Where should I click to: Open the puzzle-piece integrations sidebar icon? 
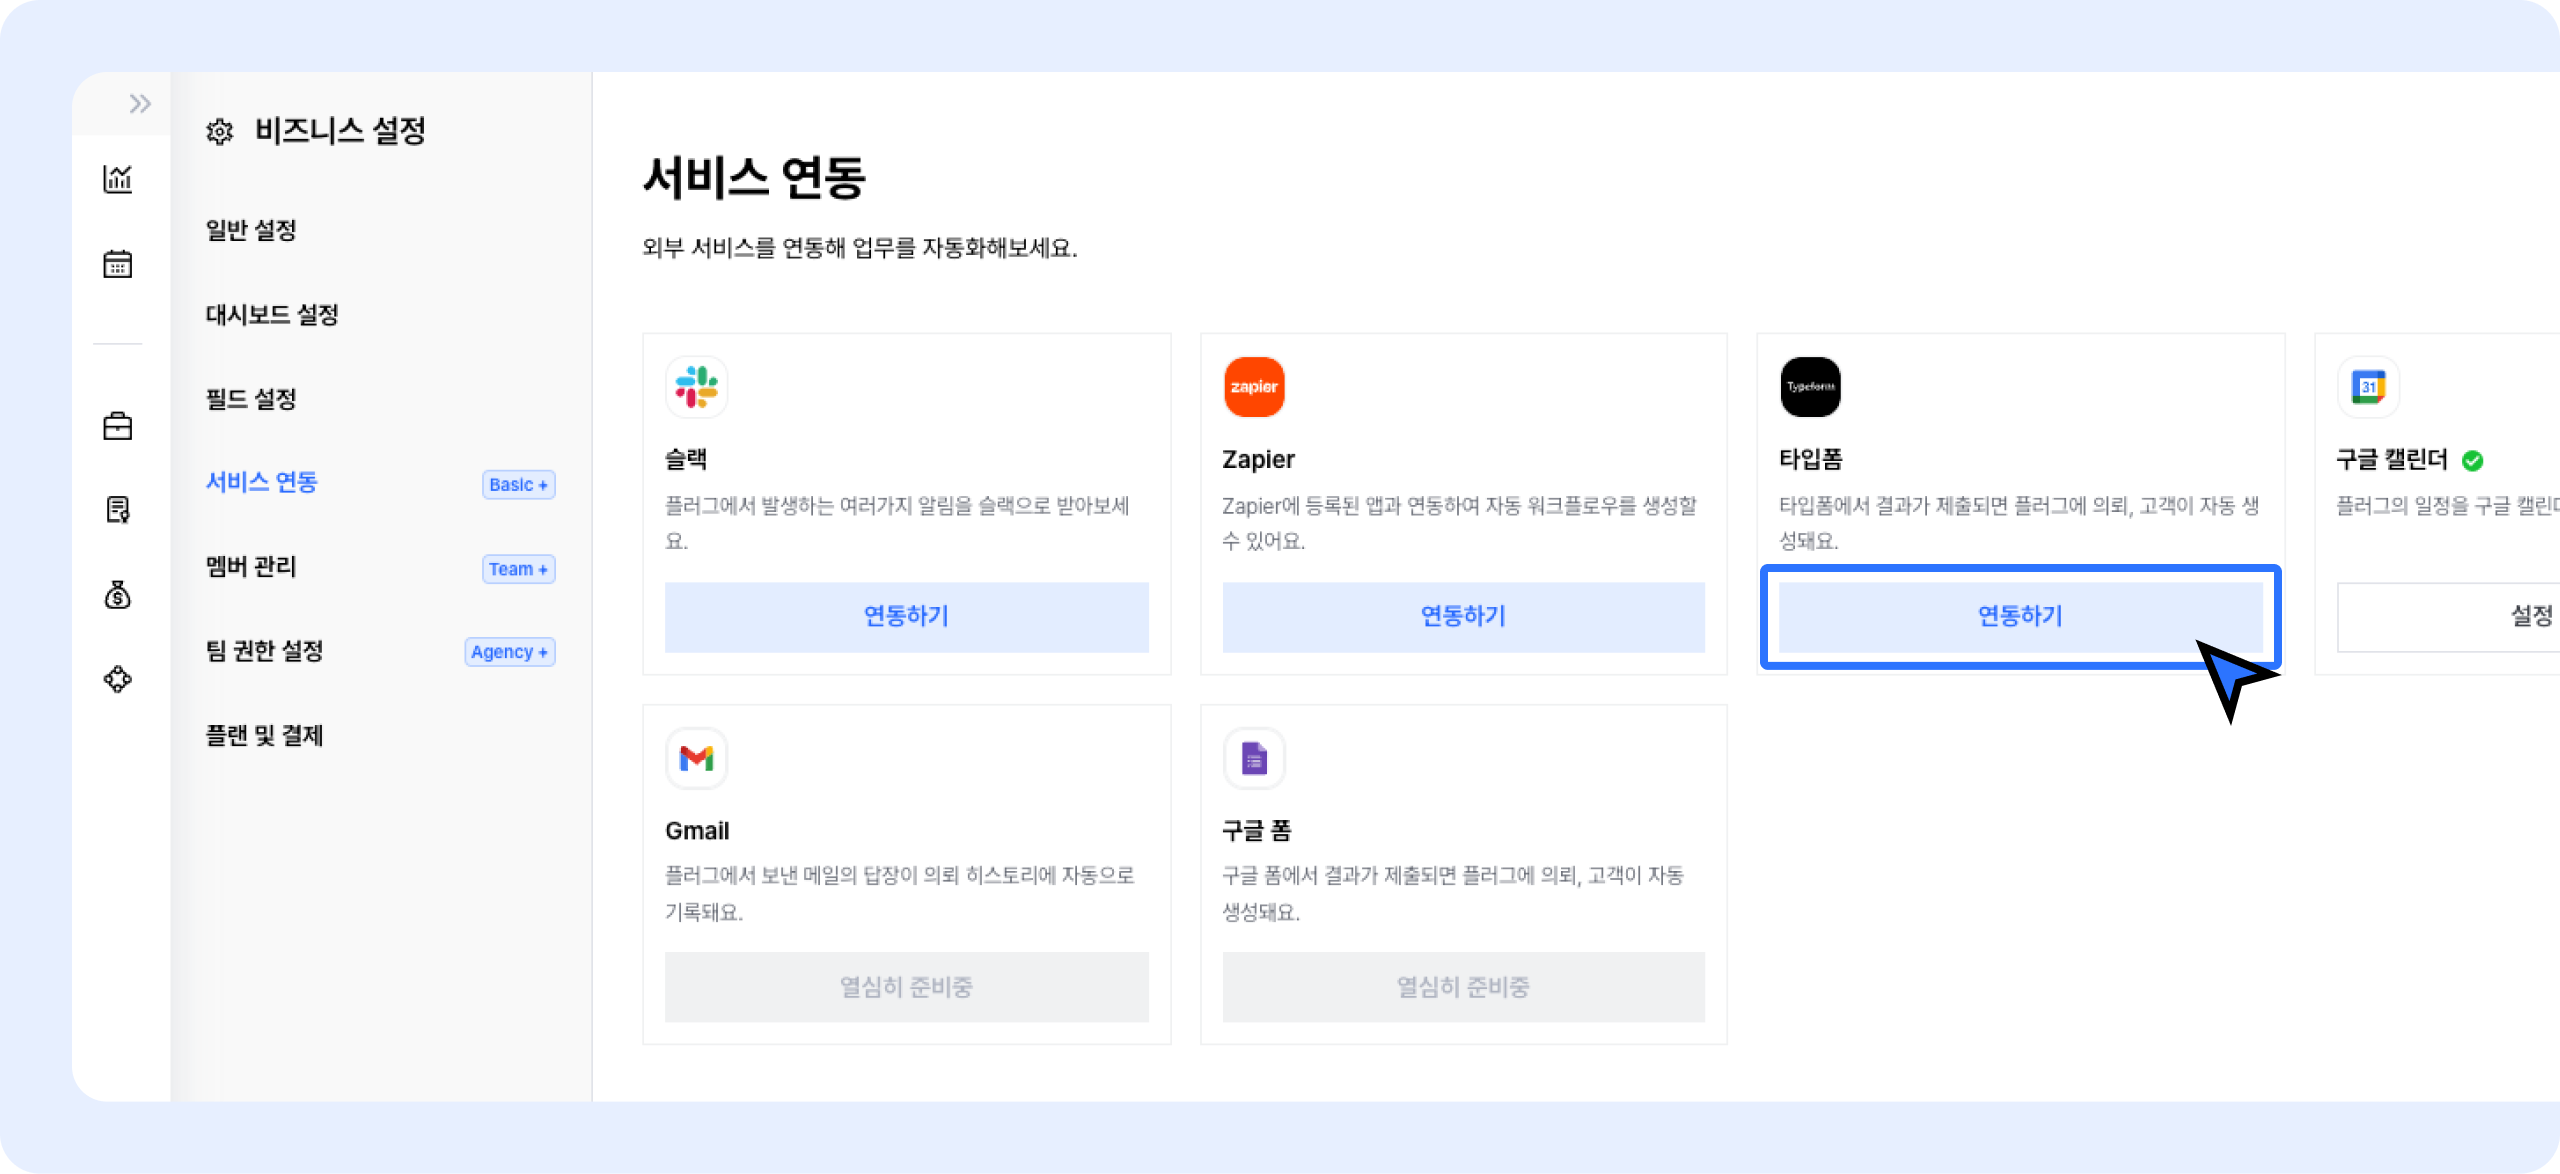(x=118, y=679)
